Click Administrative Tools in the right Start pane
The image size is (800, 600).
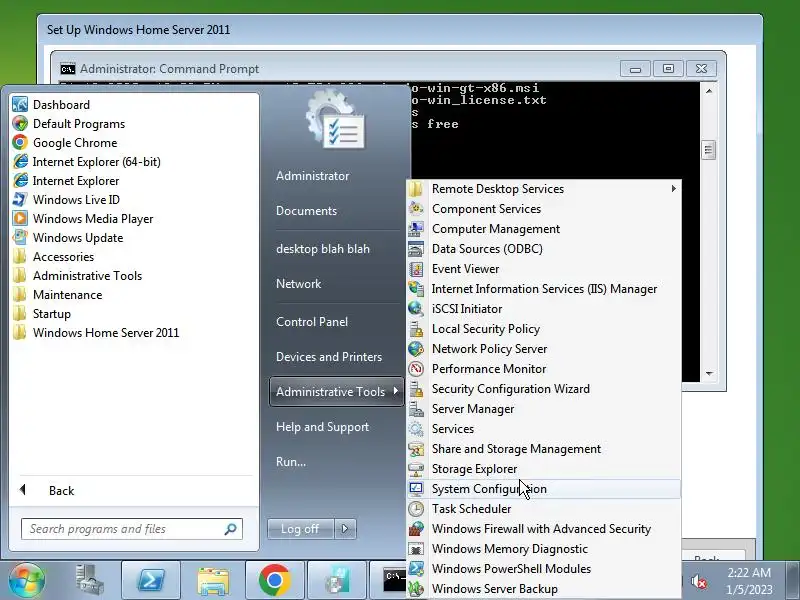coord(336,391)
